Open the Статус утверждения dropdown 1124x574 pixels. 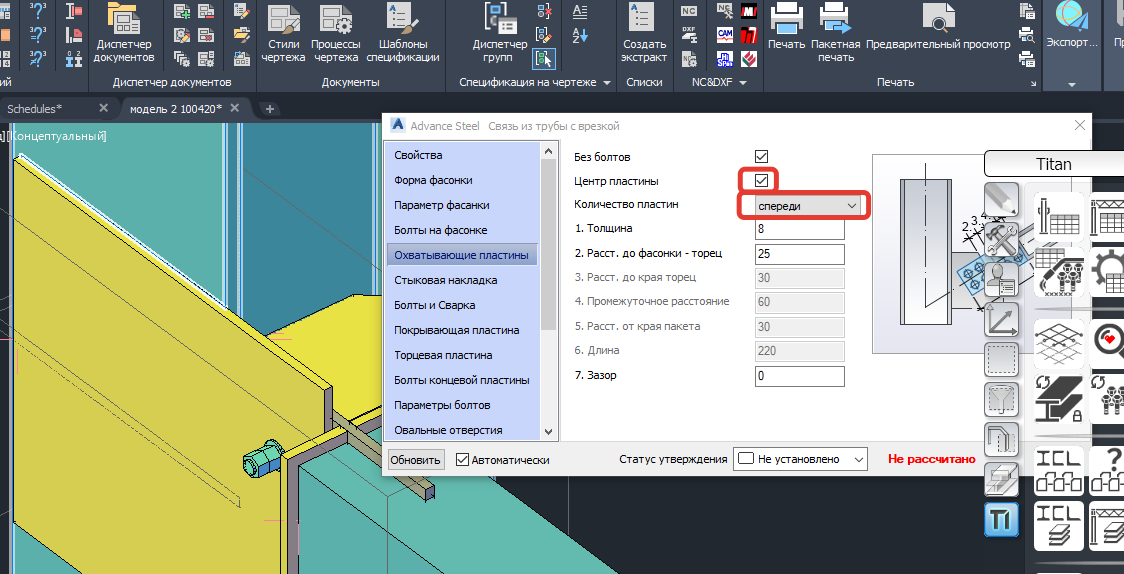tap(800, 459)
